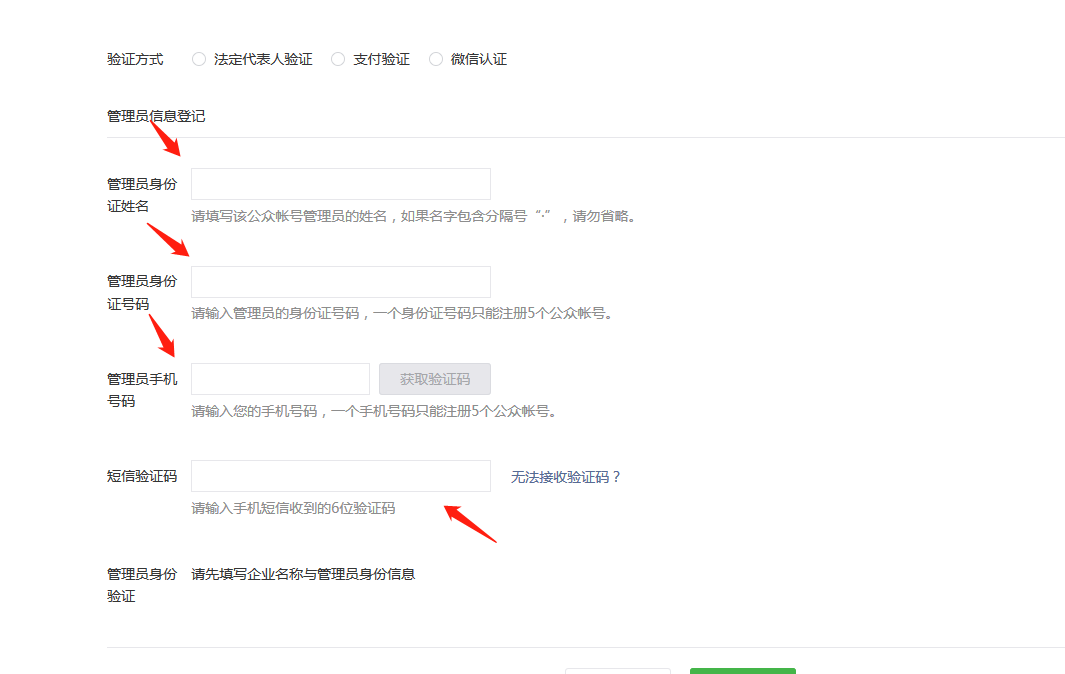Viewport: 1065px width, 674px height.
Task: Click the 管理员身份证号码 text box
Action: pos(340,281)
